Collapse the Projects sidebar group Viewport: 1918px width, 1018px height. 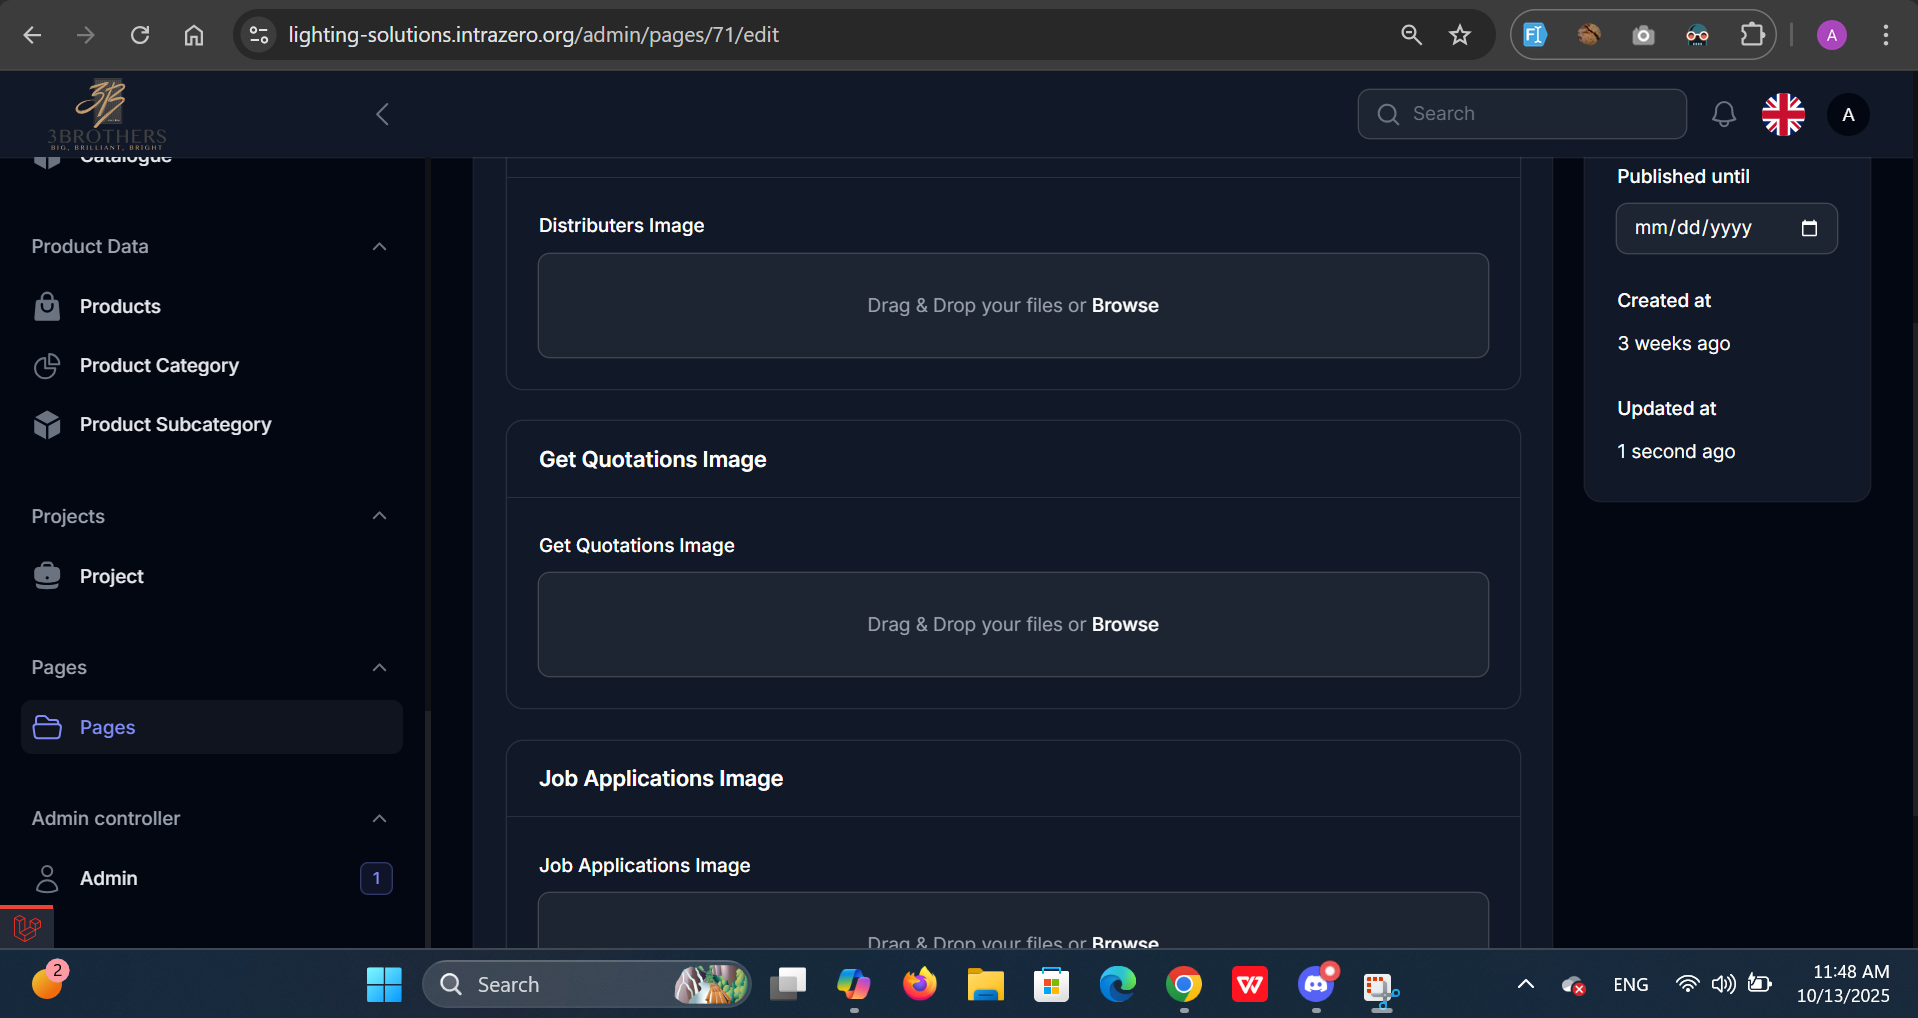coord(379,516)
